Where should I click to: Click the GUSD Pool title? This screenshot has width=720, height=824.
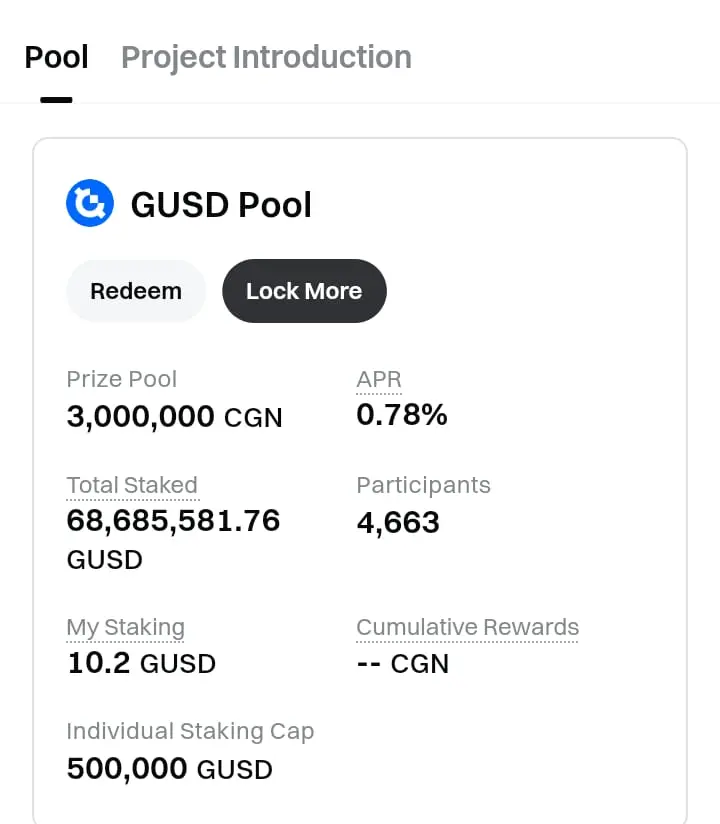tap(221, 205)
